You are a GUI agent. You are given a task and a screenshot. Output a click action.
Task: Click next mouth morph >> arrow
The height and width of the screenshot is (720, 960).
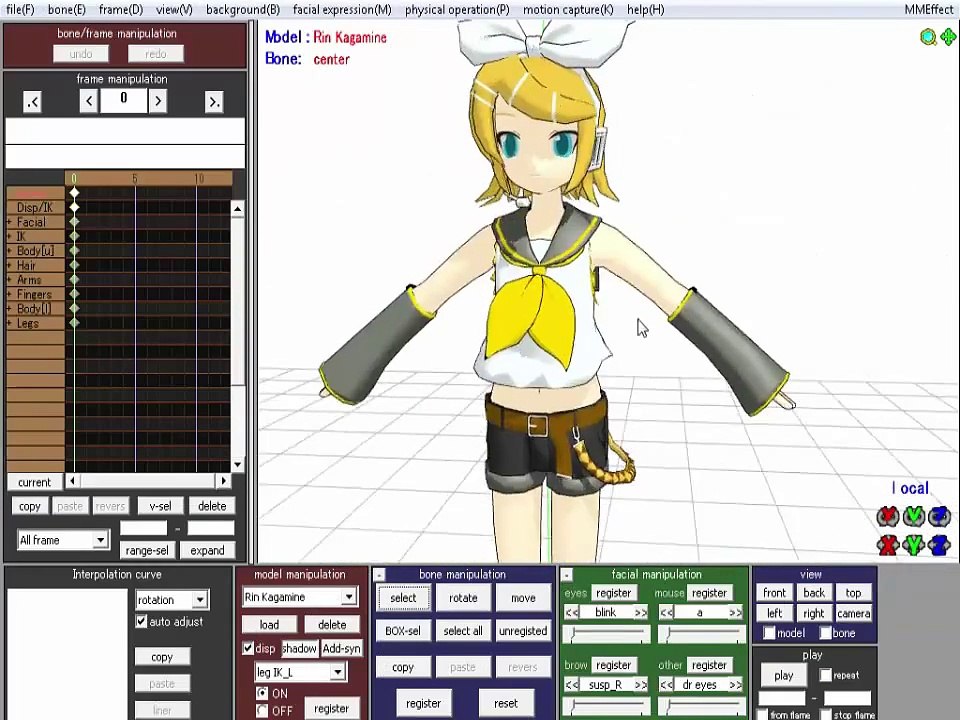735,613
